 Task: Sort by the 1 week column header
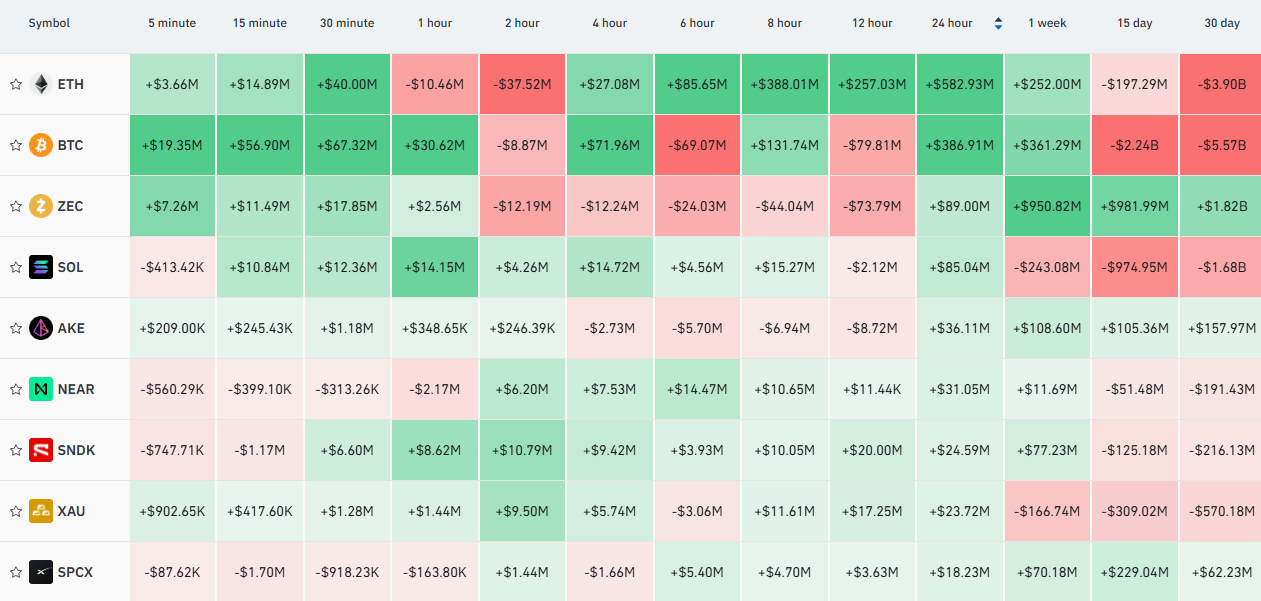tap(1047, 23)
